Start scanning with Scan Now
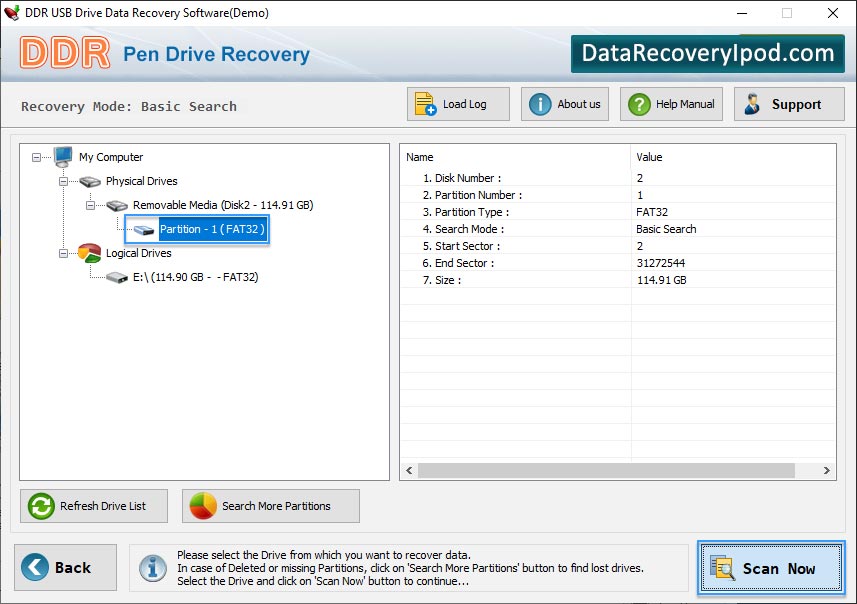Viewport: 857px width, 604px height. (771, 567)
